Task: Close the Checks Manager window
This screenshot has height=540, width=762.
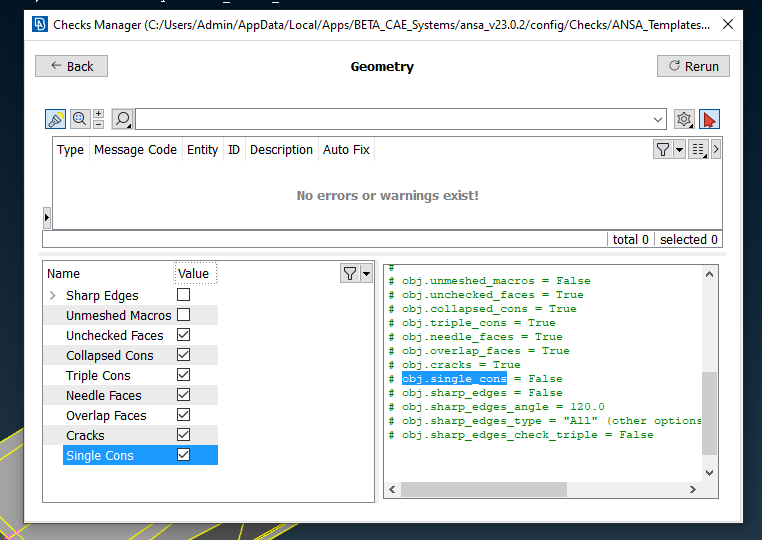Action: coord(727,24)
